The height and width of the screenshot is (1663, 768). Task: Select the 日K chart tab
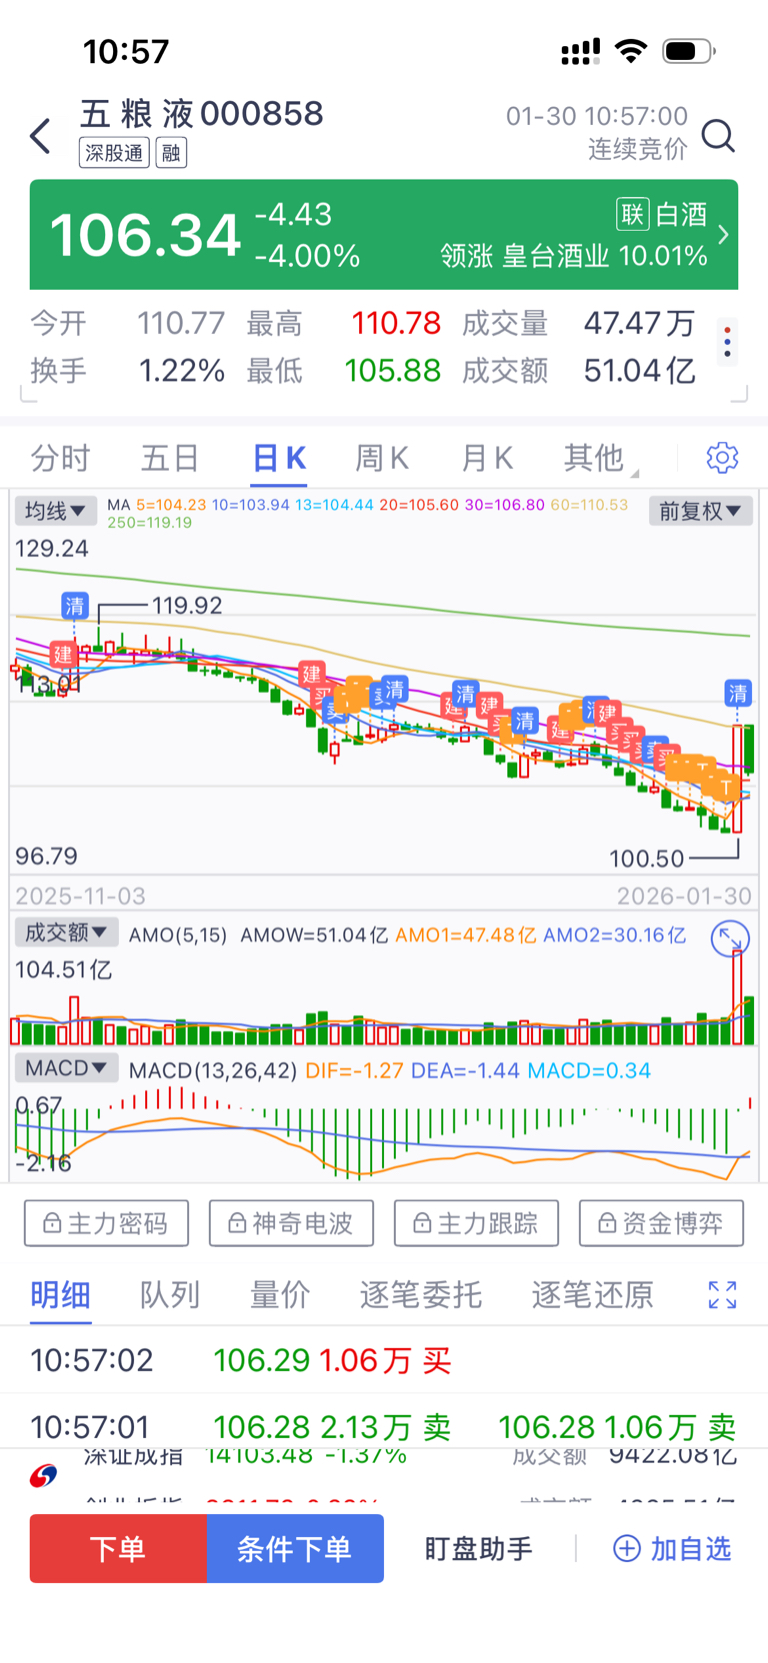click(x=279, y=458)
